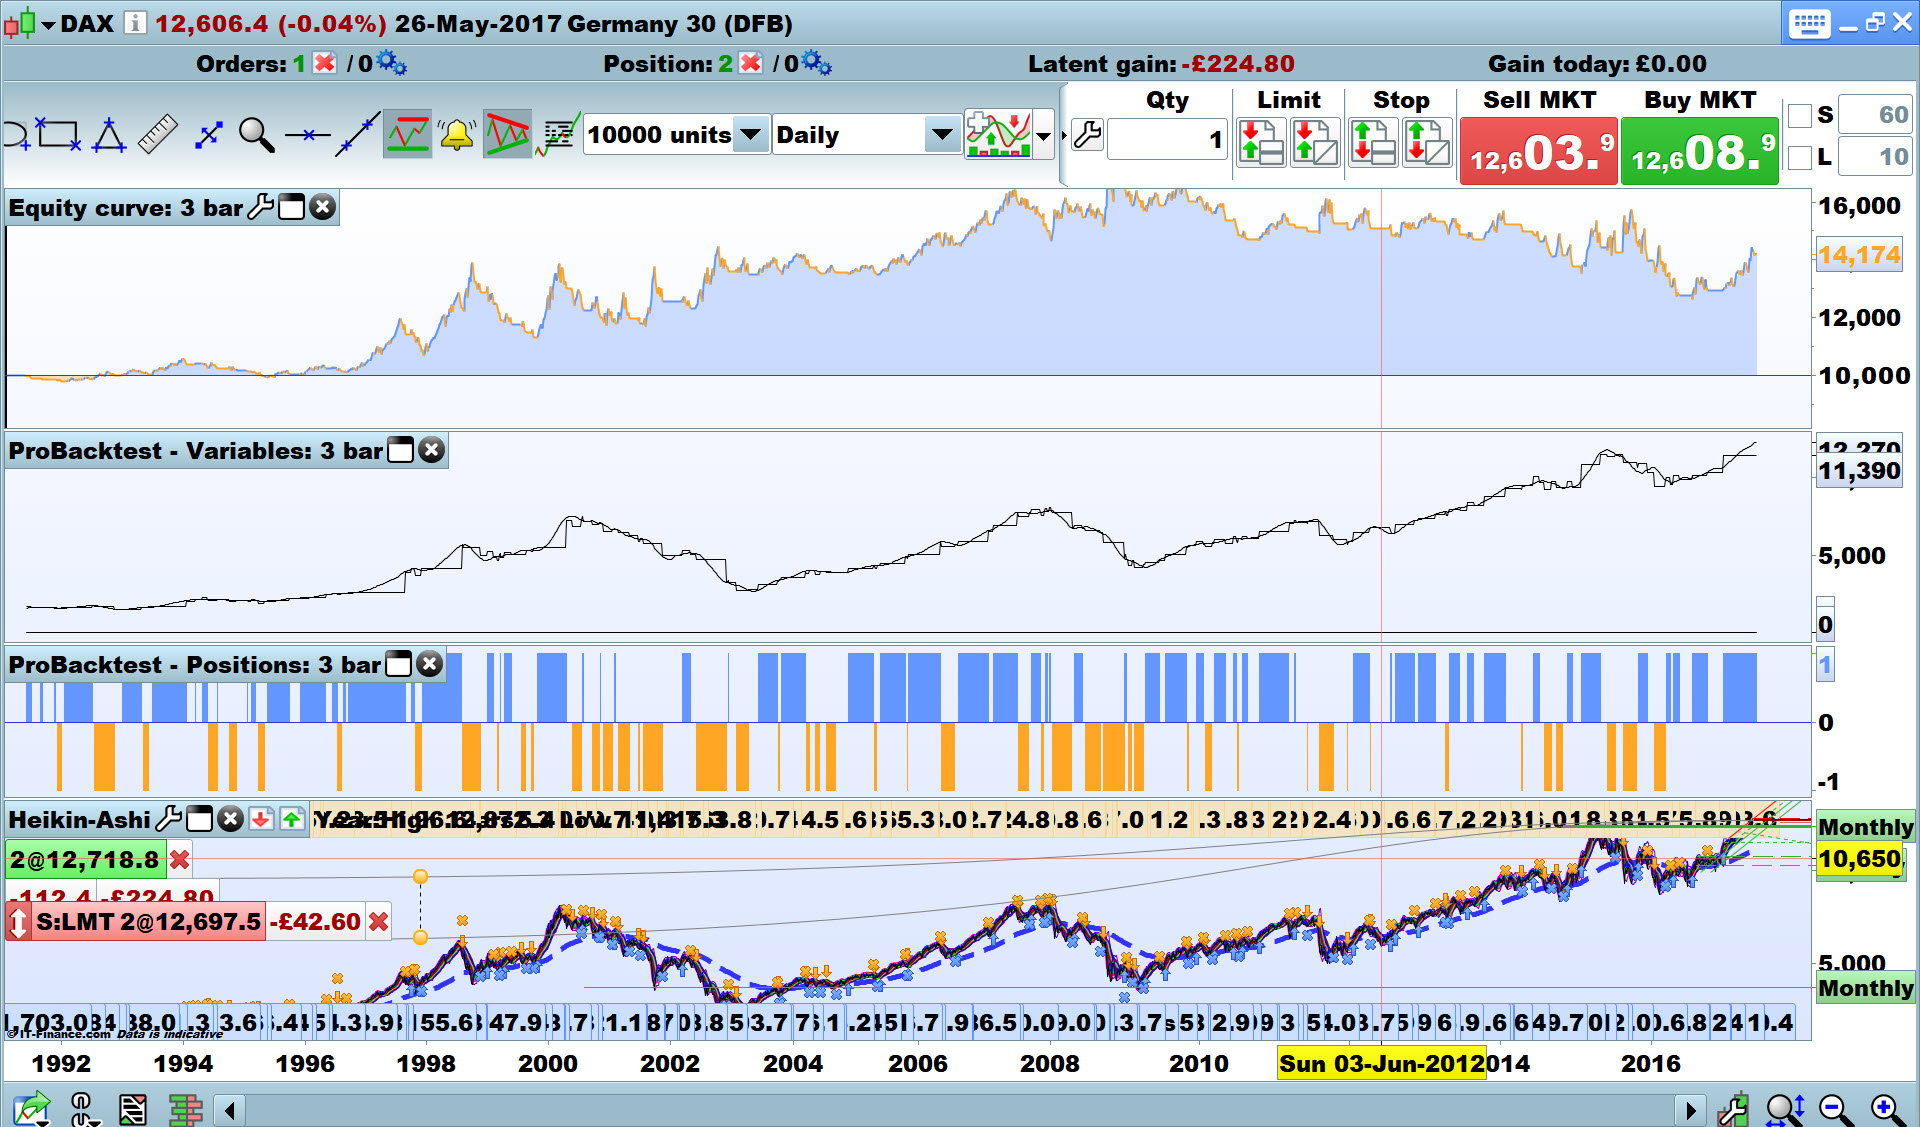Choose the triangle drawing tool
1920x1127 pixels.
coord(108,134)
